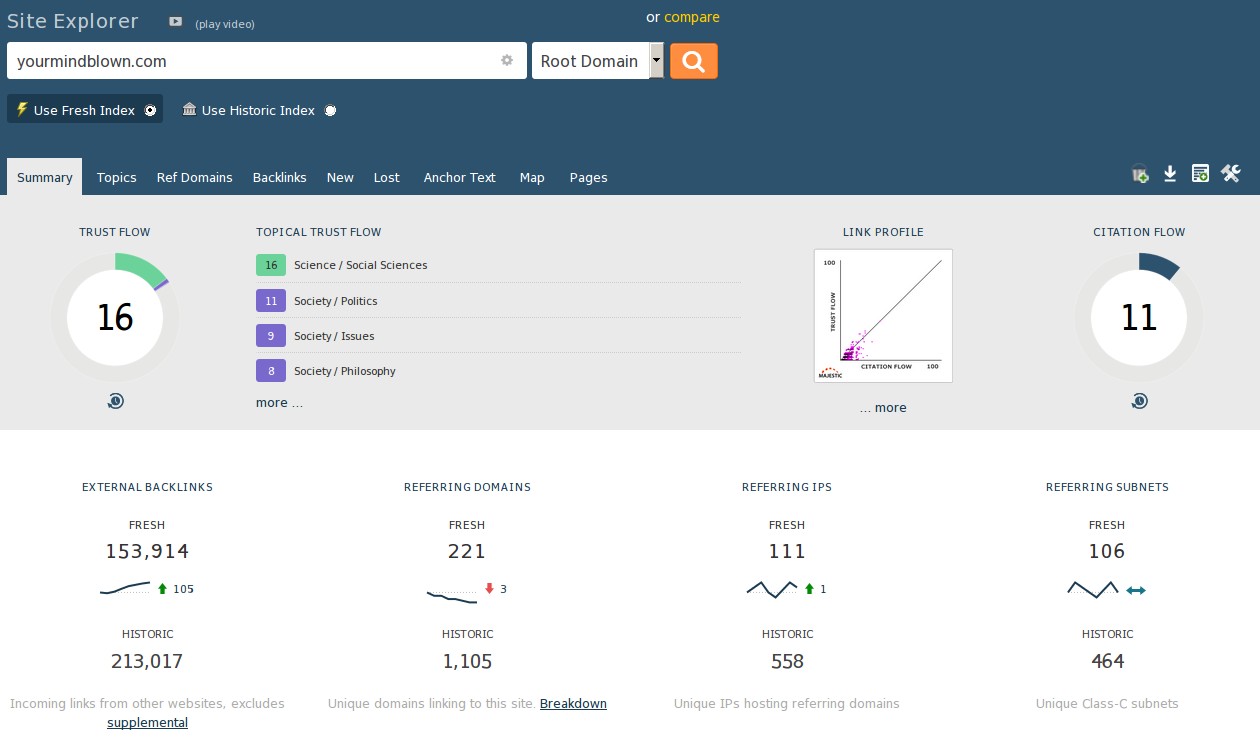Image resolution: width=1260 pixels, height=749 pixels.
Task: Open the Root Domain dropdown
Action: tap(597, 61)
